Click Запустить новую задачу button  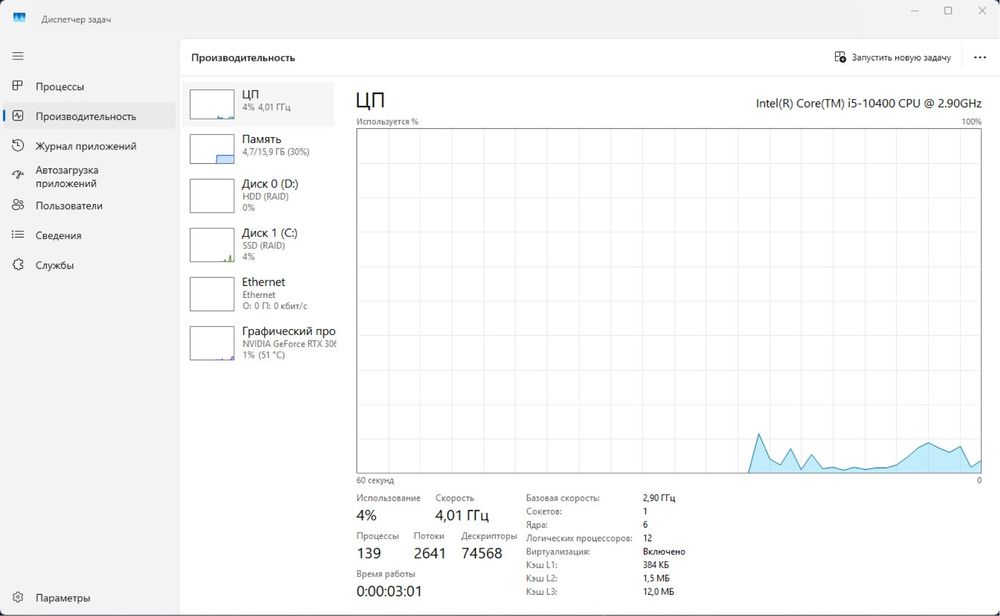892,57
